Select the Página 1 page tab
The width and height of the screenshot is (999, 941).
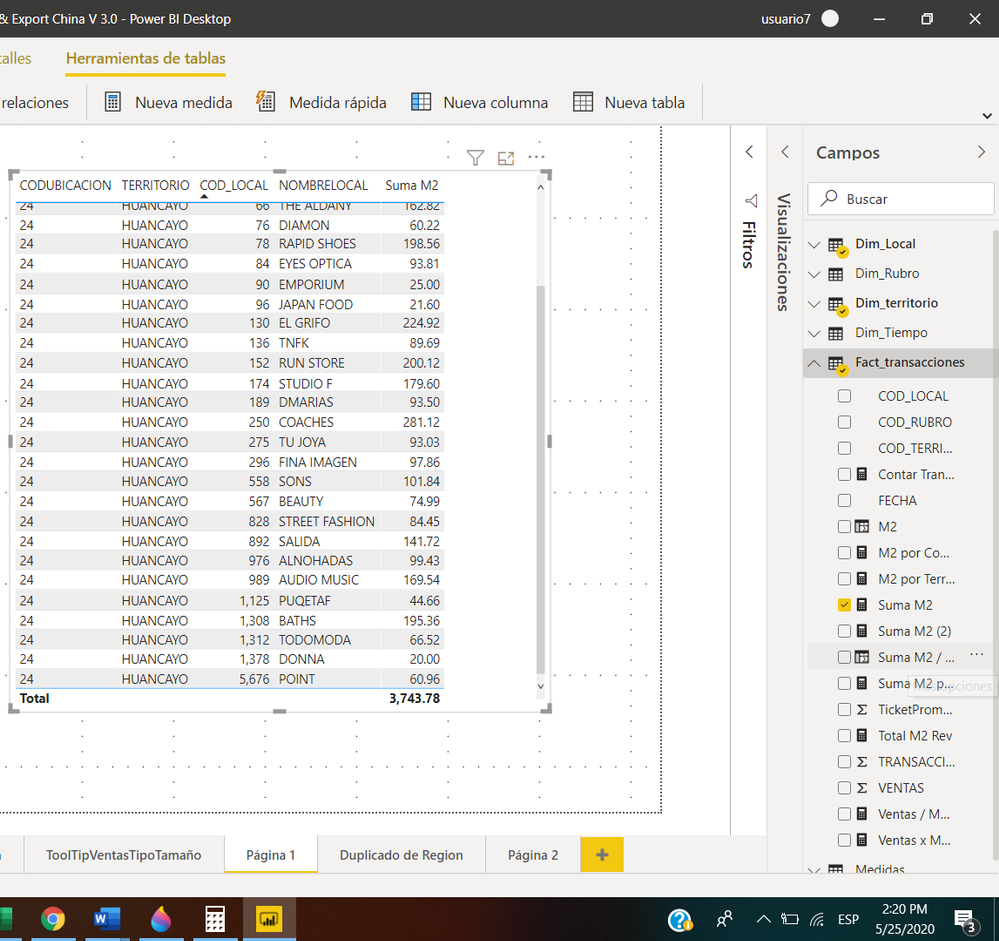click(271, 855)
